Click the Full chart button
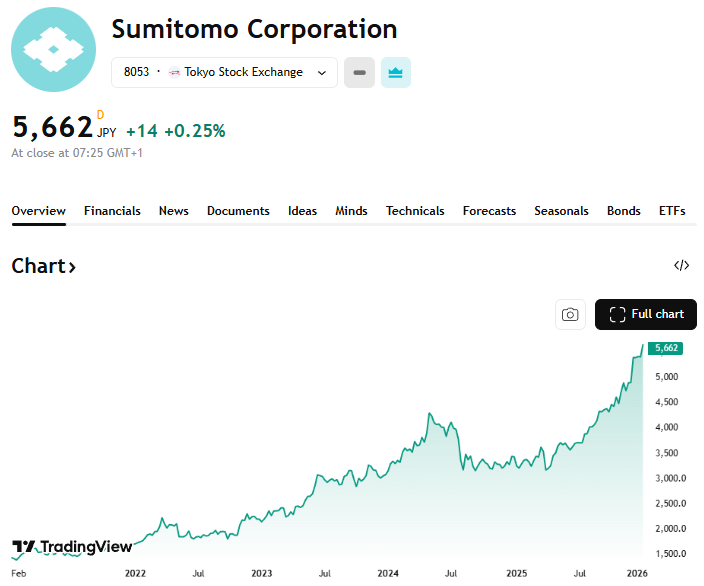Viewport: 704px width, 586px height. pos(646,314)
